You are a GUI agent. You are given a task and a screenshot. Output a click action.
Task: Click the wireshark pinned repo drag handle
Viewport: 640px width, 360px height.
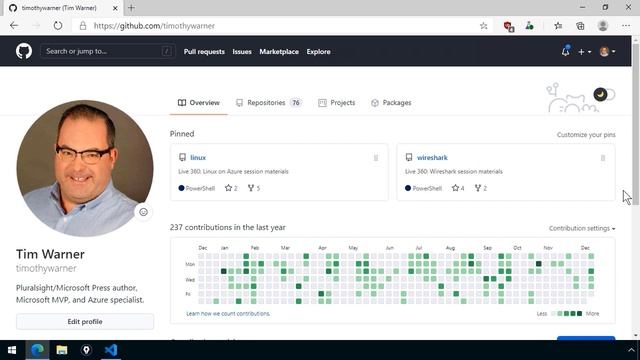tap(603, 158)
